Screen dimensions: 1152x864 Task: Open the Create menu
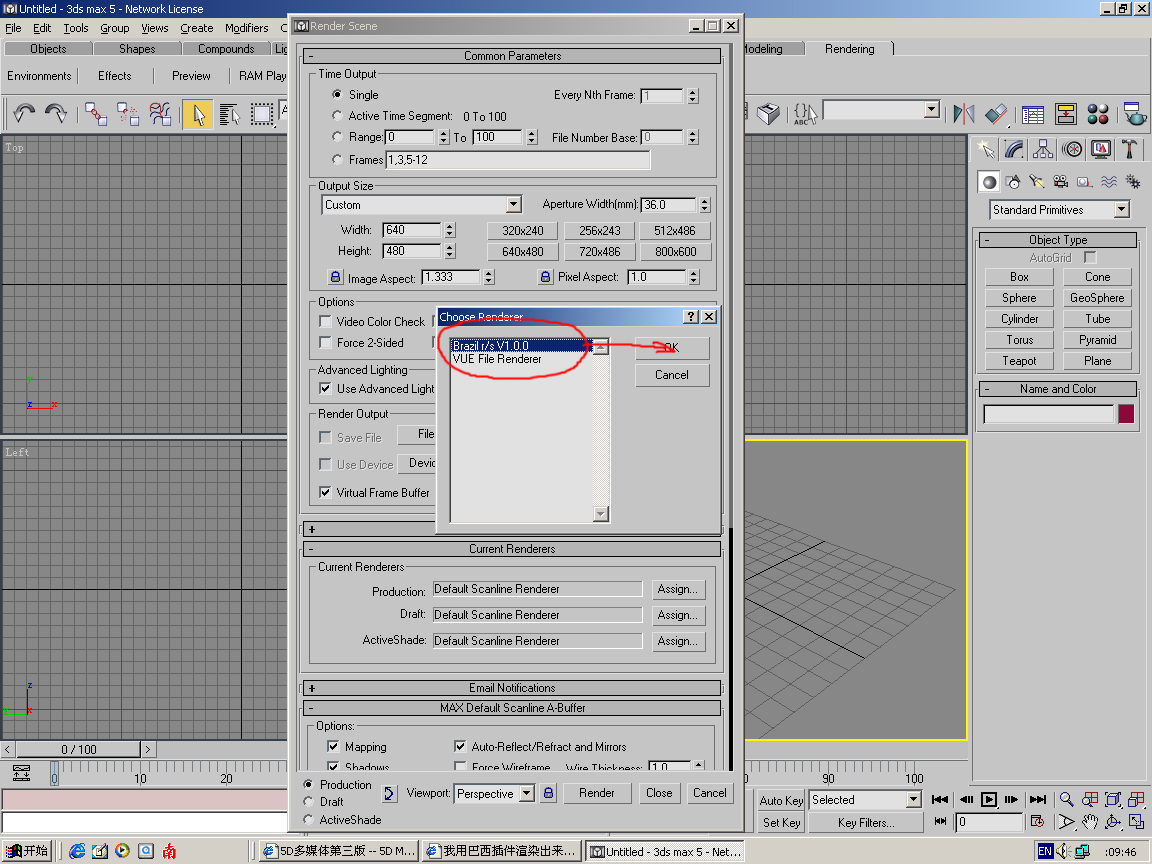(x=197, y=28)
